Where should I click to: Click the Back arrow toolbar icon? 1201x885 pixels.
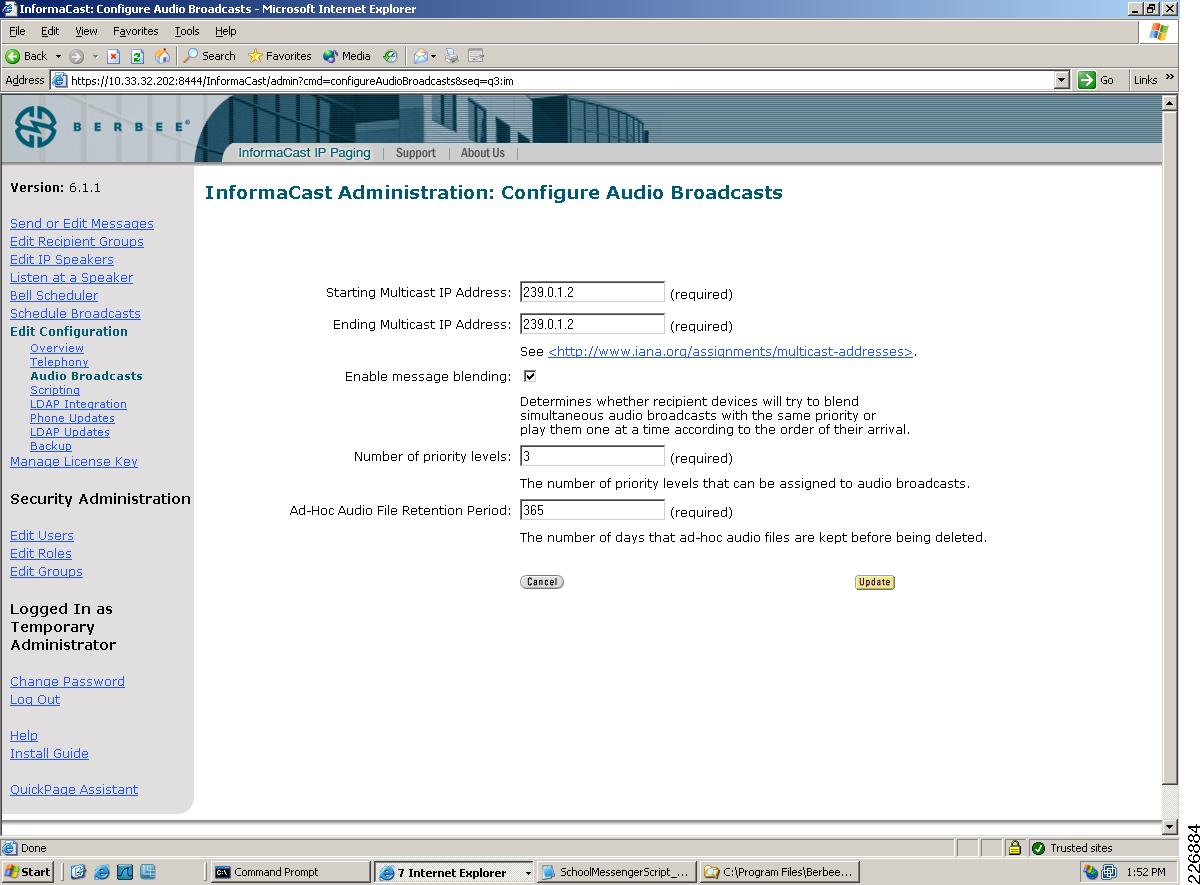click(x=13, y=56)
